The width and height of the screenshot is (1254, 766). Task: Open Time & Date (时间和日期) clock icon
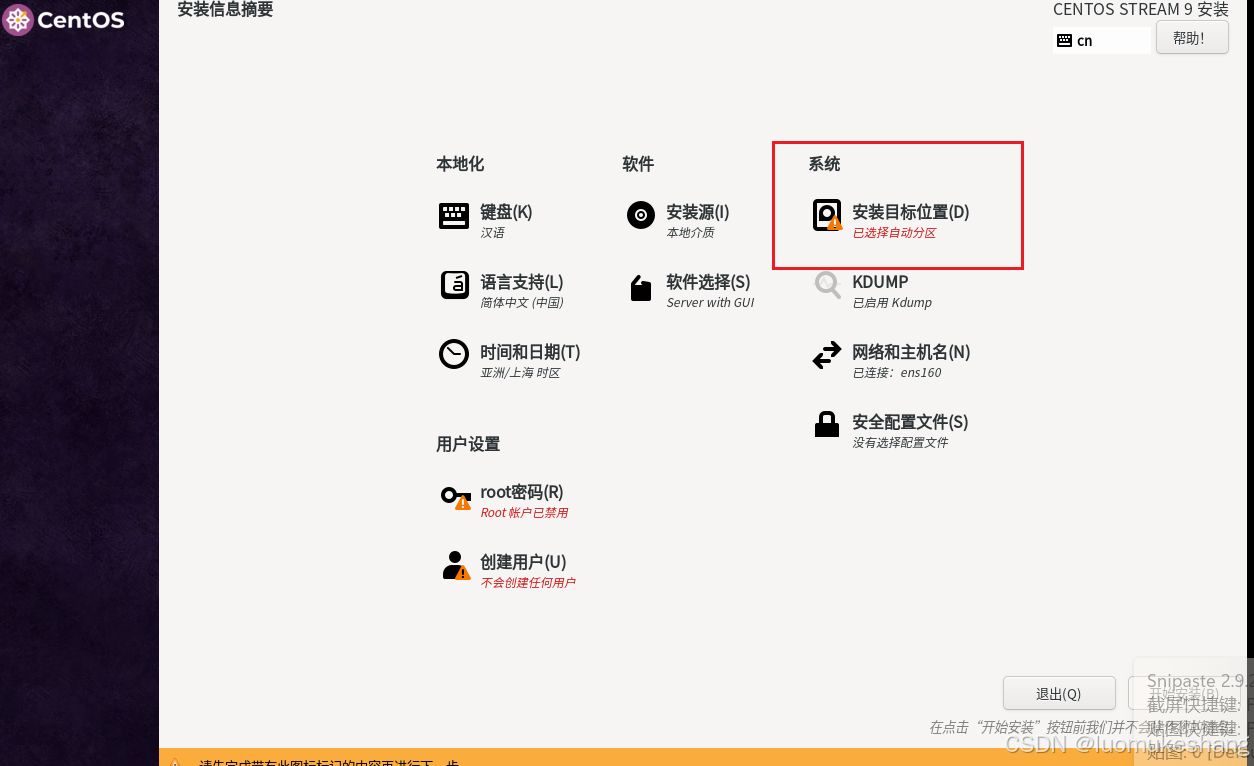point(454,354)
